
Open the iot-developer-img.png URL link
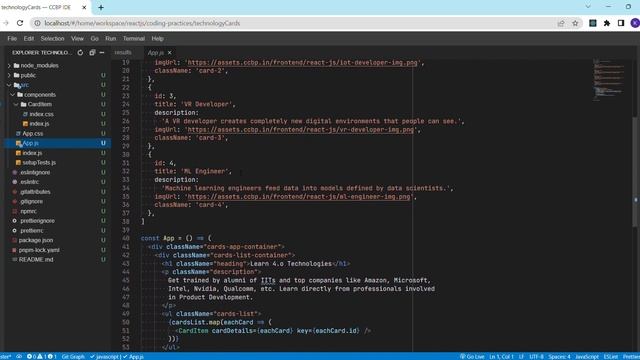[302, 63]
